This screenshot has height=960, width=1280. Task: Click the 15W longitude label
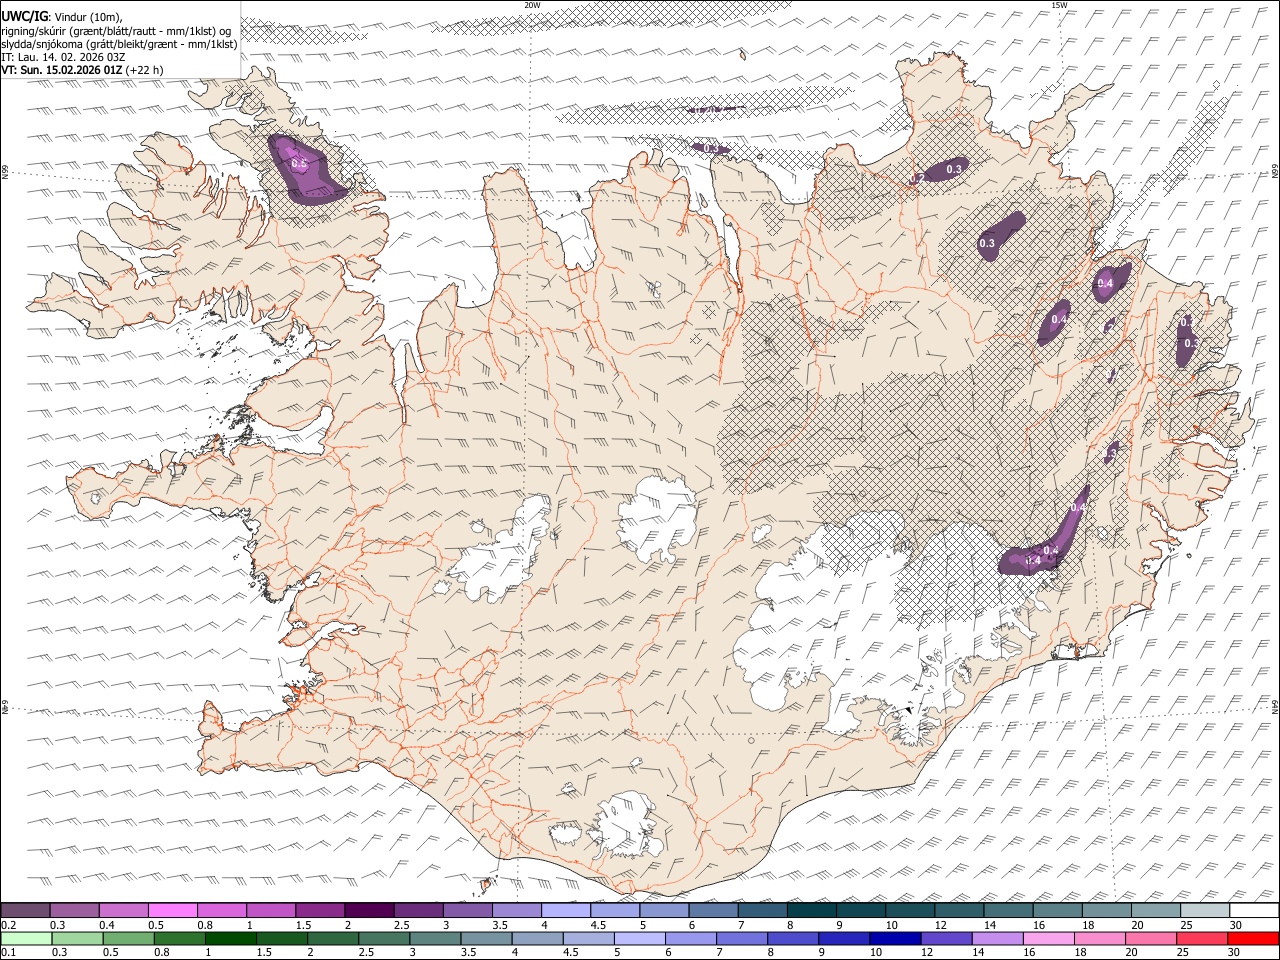coord(1059,5)
